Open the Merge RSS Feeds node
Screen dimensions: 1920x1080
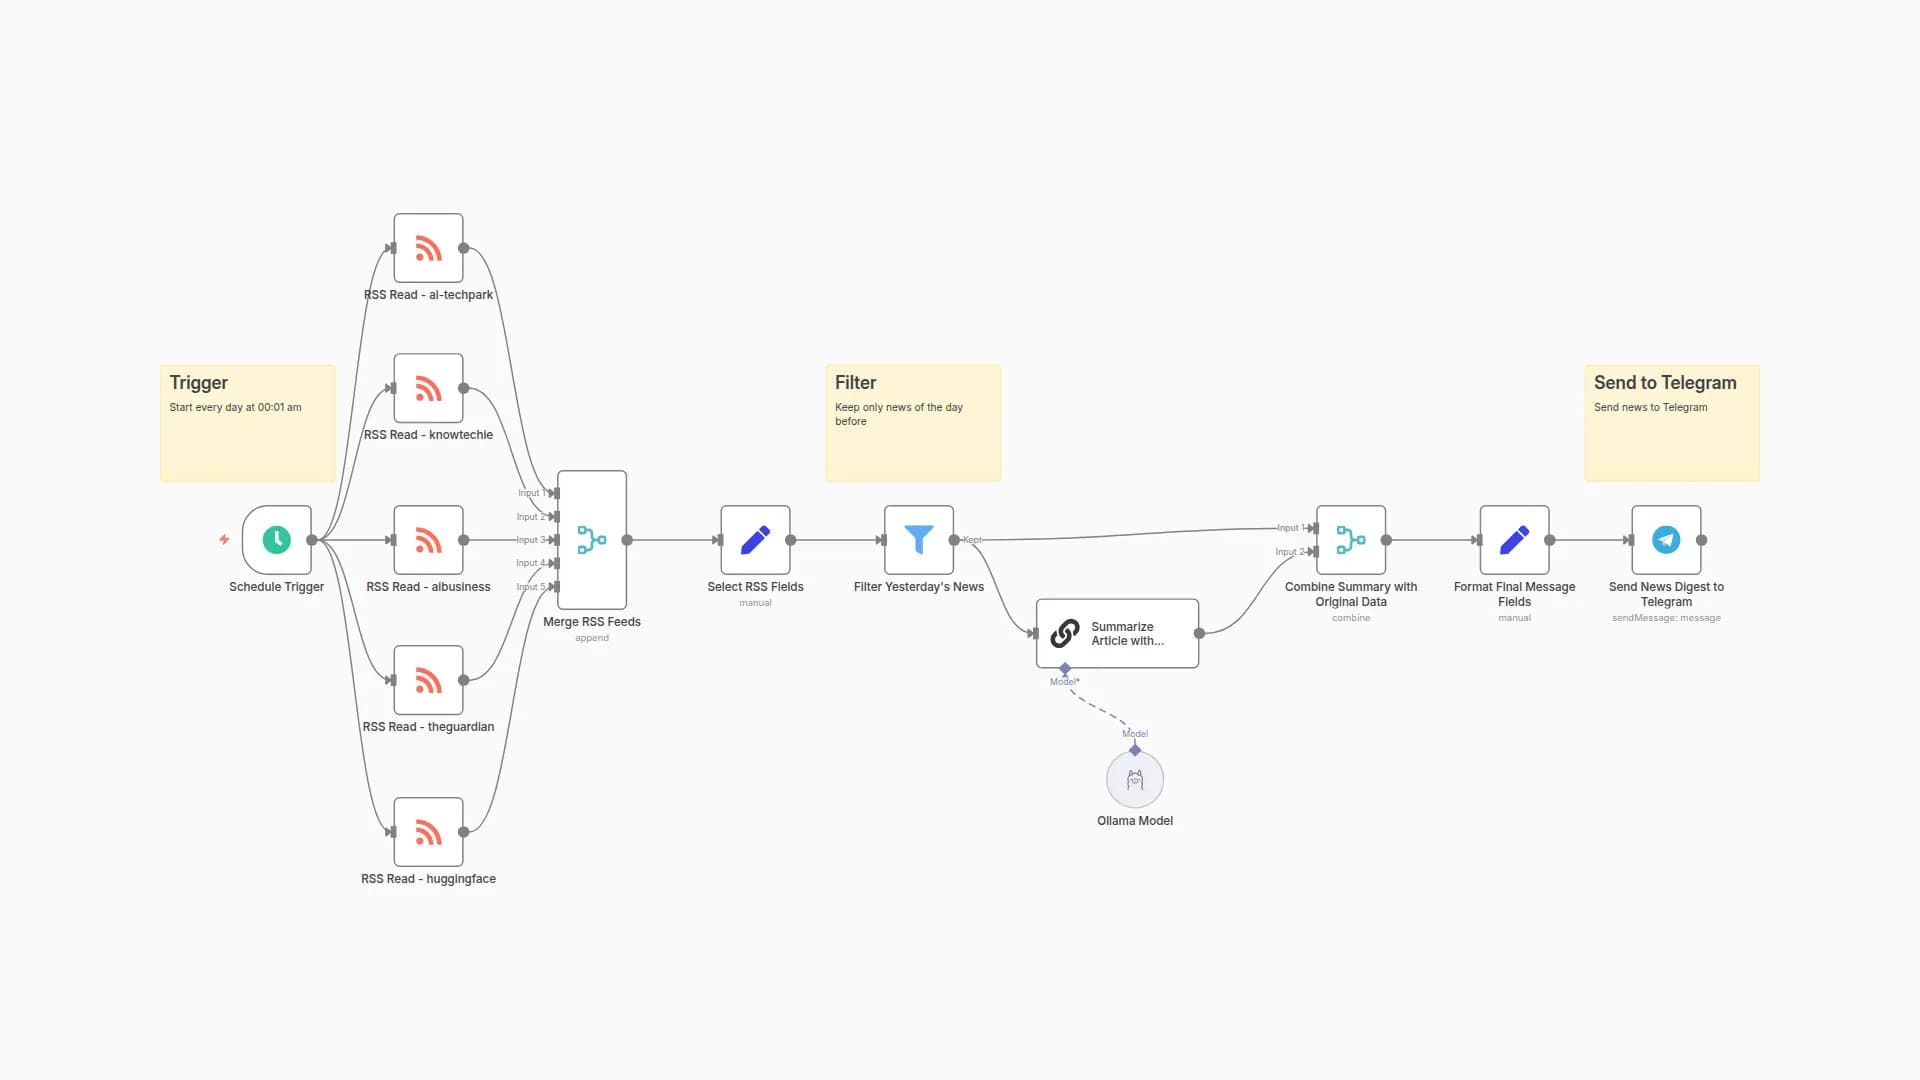click(592, 540)
